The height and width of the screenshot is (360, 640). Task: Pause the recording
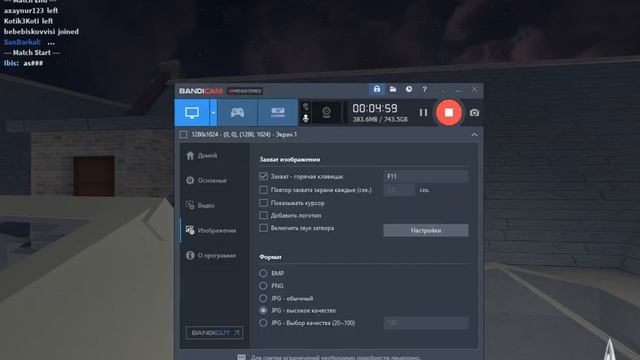tap(423, 112)
